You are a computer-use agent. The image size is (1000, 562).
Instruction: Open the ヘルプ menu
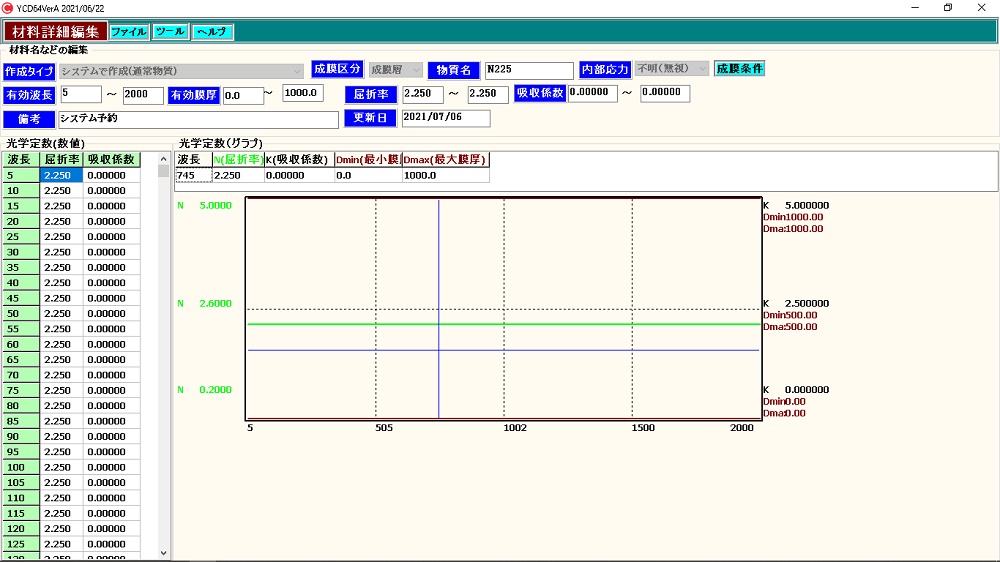tap(212, 32)
